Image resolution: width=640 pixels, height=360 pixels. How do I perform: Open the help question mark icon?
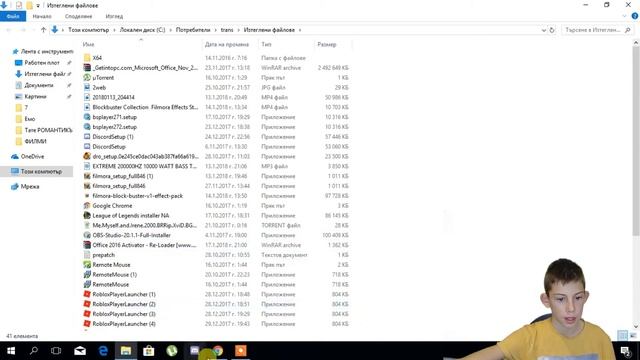(635, 16)
